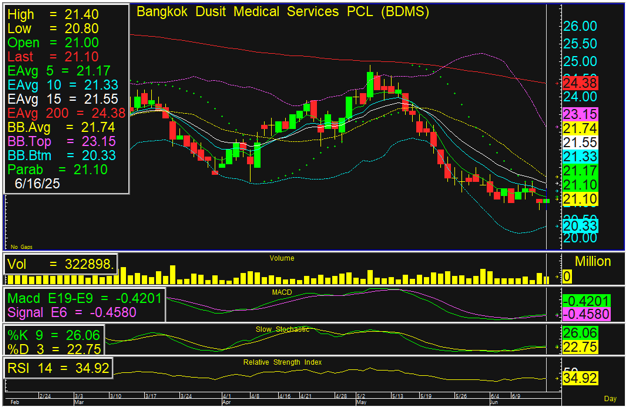
Task: Click the Apr month label on time axis
Action: pos(226,402)
